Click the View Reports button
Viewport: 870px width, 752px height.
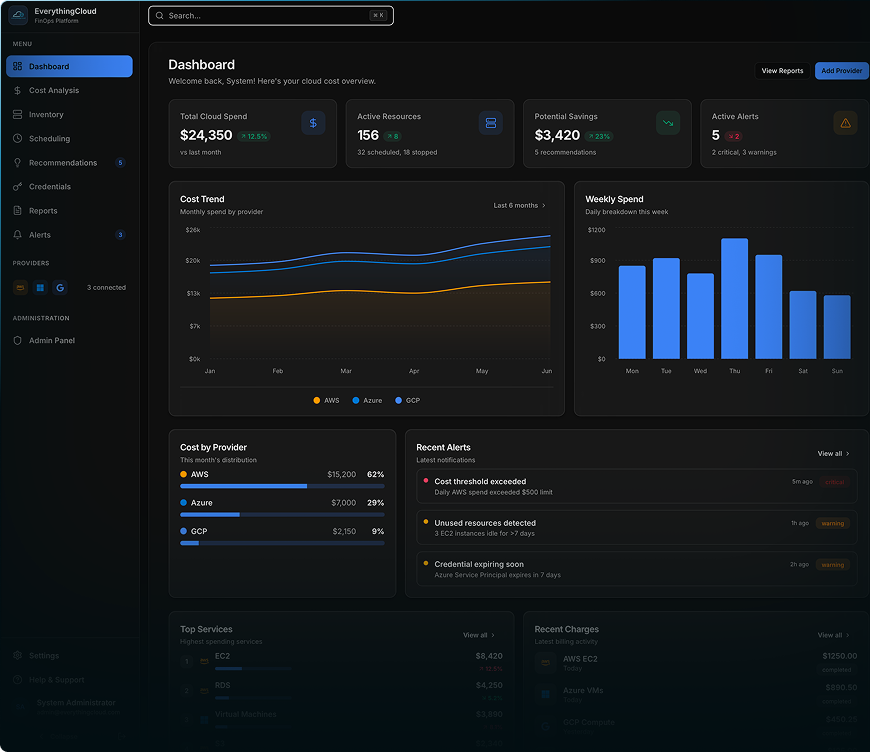782,71
